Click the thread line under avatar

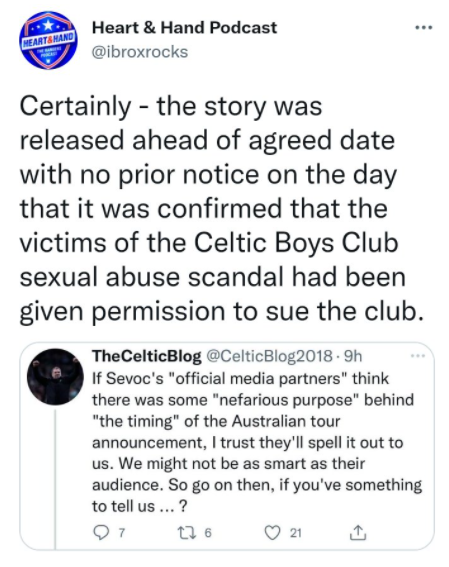[x=55, y=478]
